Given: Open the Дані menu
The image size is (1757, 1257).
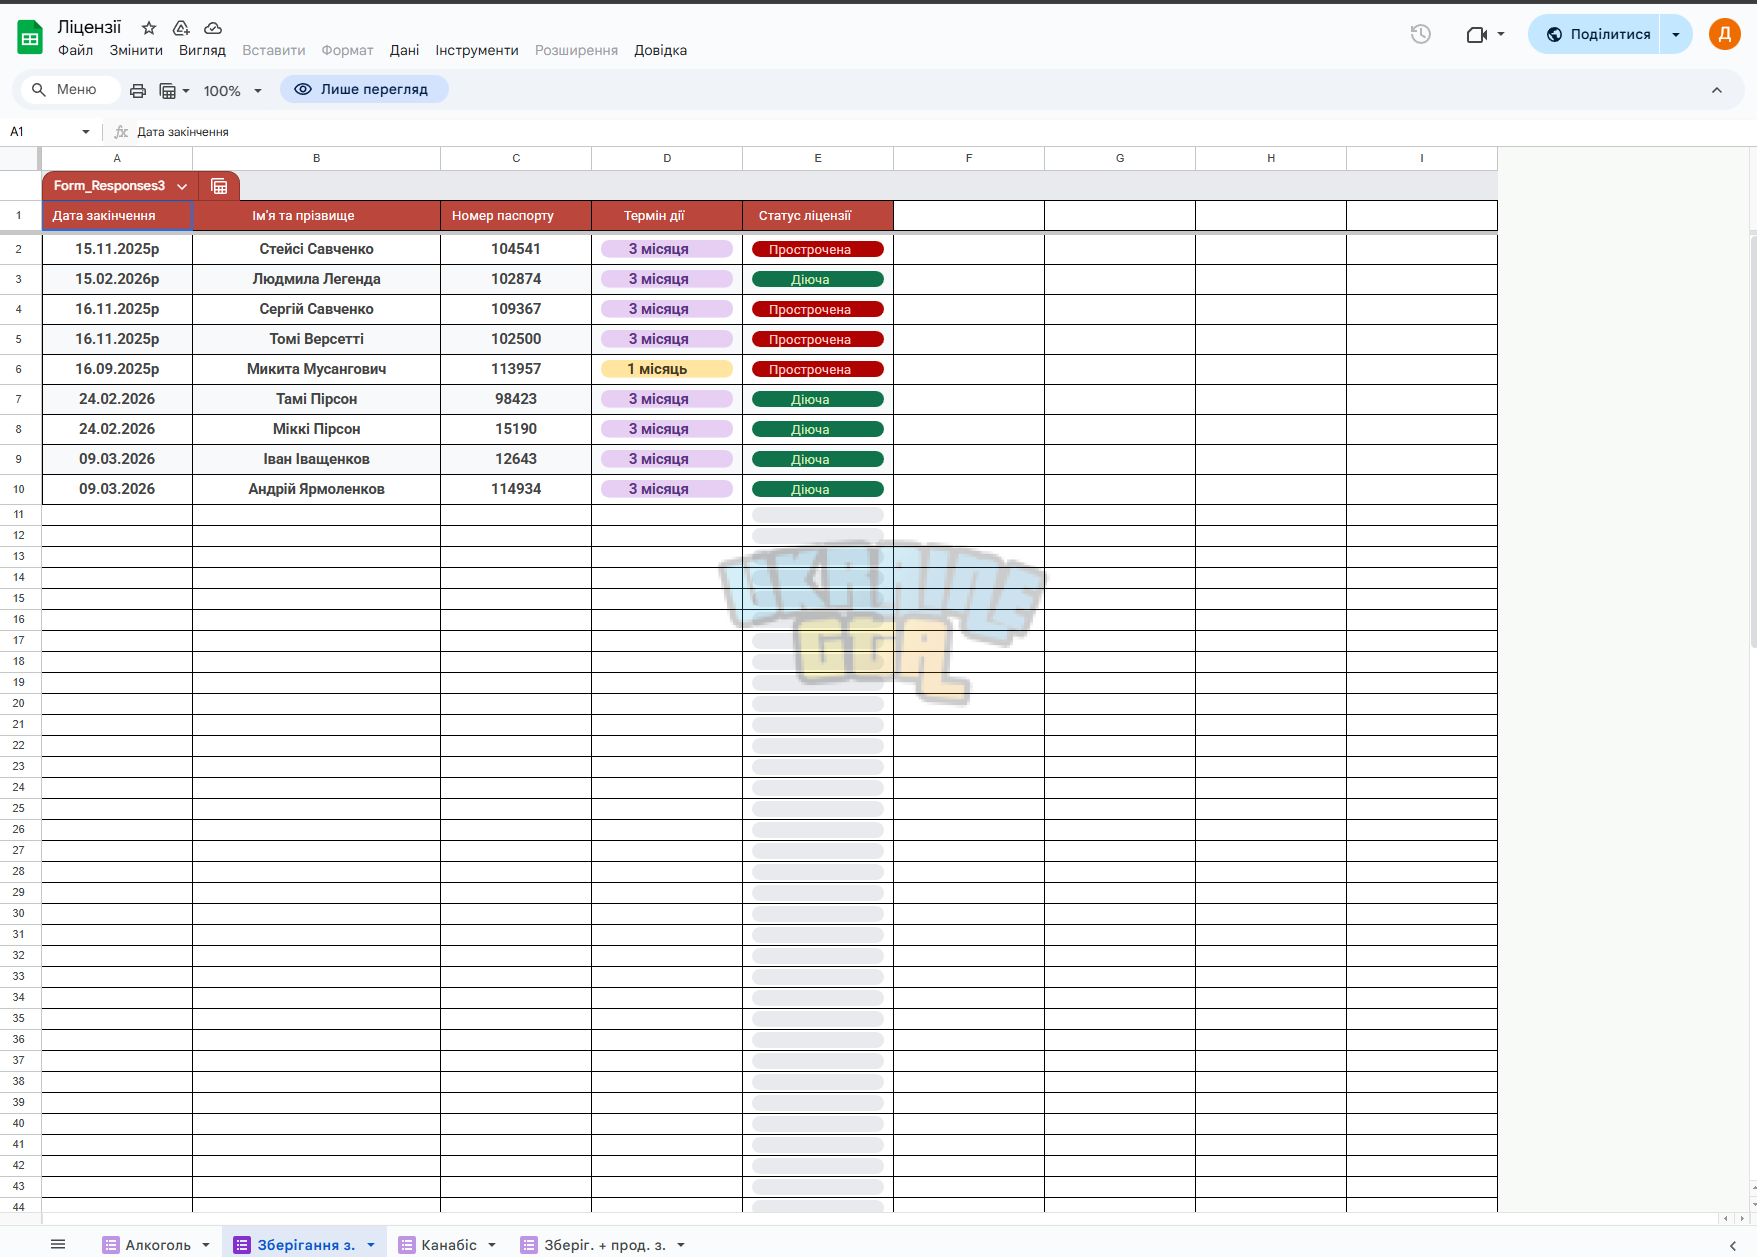Looking at the screenshot, I should click(x=404, y=50).
